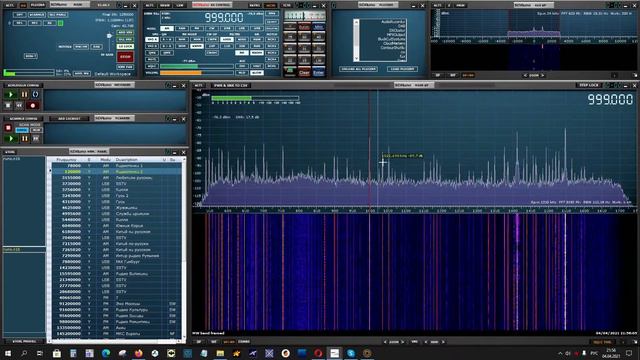The image size is (640, 360).
Task: Pause playback in the Recorder panel
Action: pyautogui.click(x=24, y=95)
